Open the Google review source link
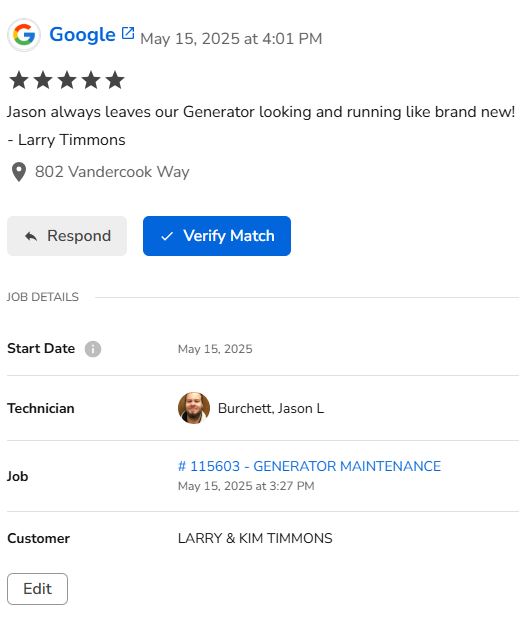Image resolution: width=531 pixels, height=623 pixels. tap(82, 35)
